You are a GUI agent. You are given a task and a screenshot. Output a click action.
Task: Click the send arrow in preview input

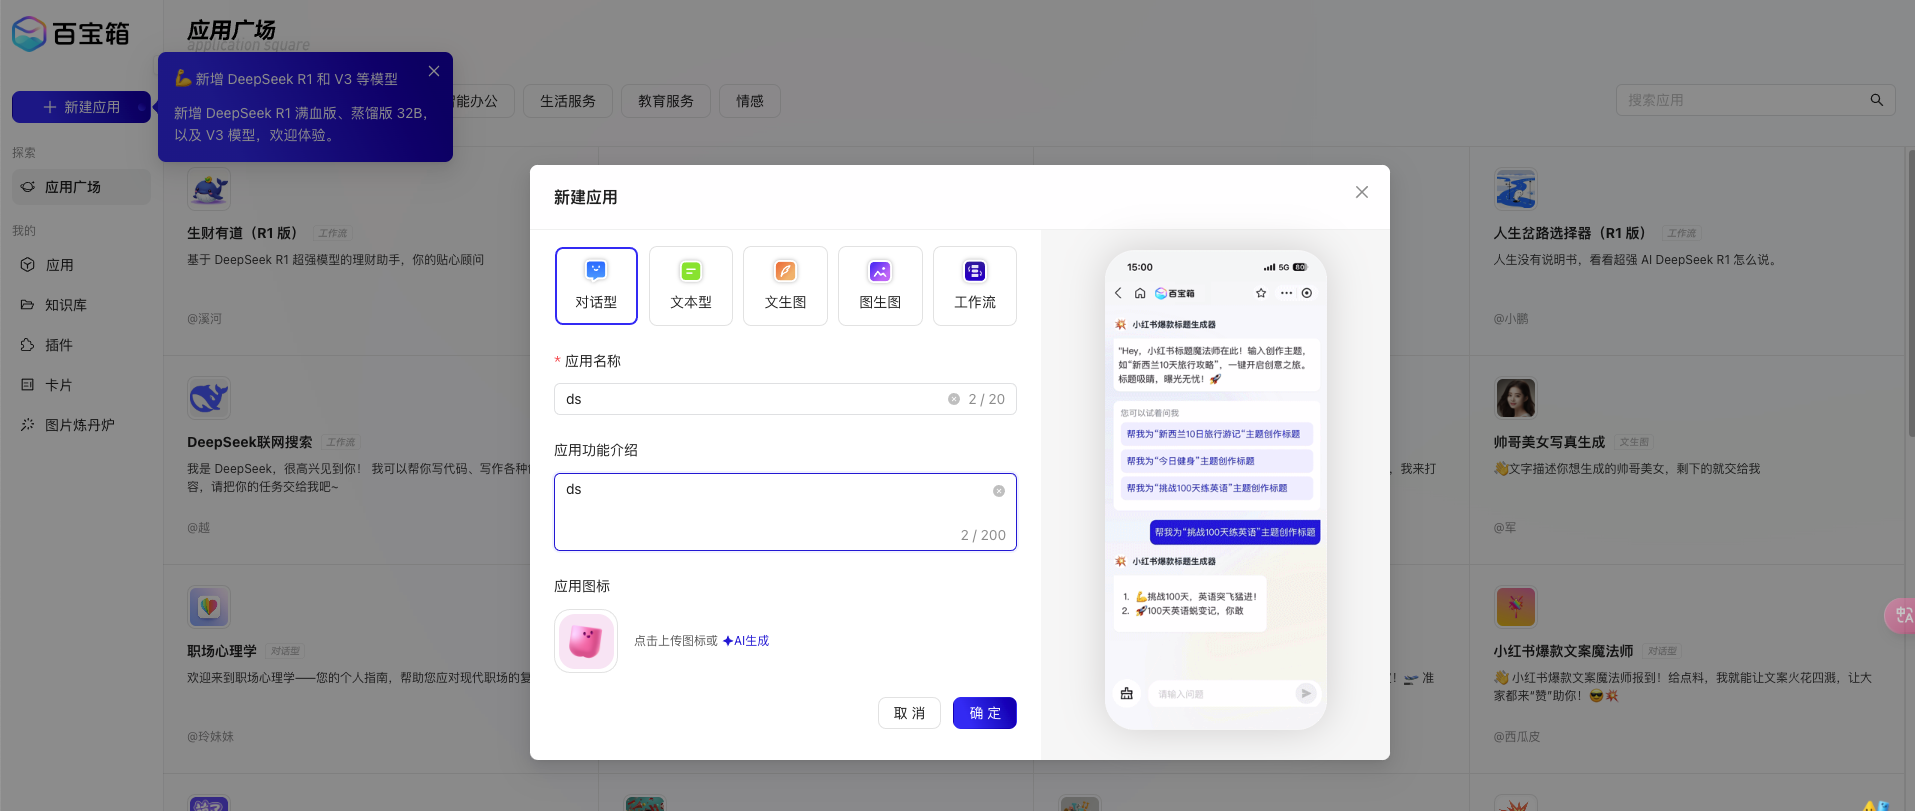click(x=1305, y=693)
